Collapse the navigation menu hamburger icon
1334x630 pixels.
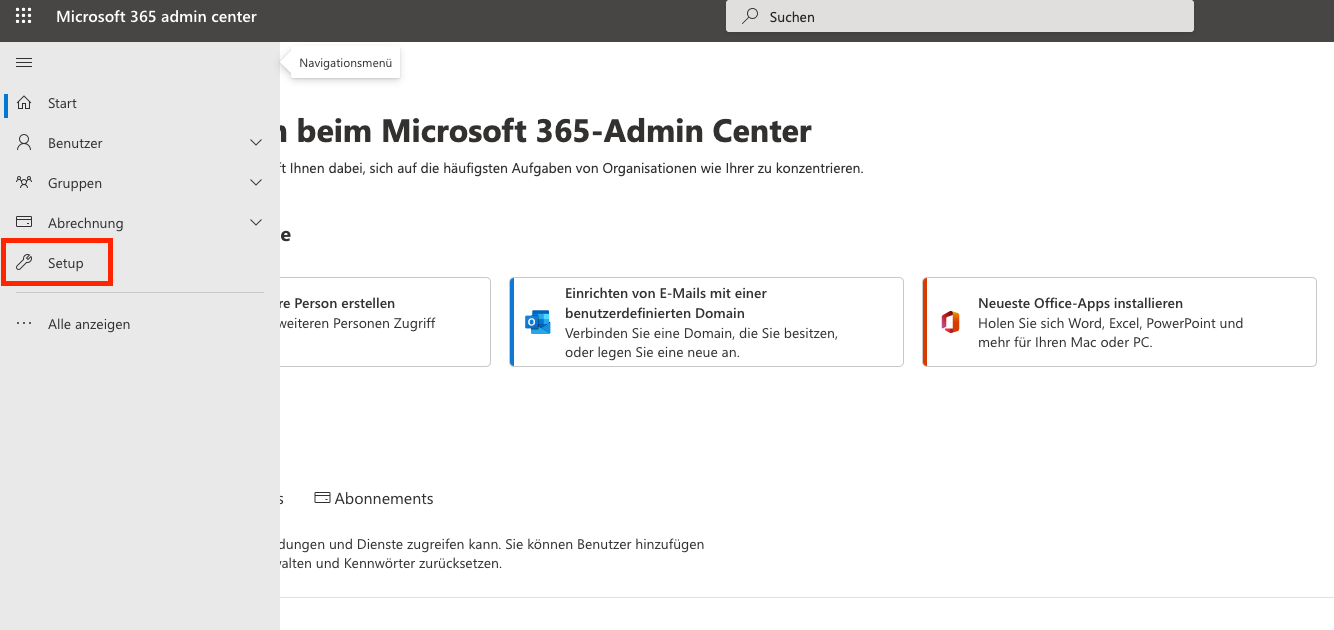click(x=24, y=63)
